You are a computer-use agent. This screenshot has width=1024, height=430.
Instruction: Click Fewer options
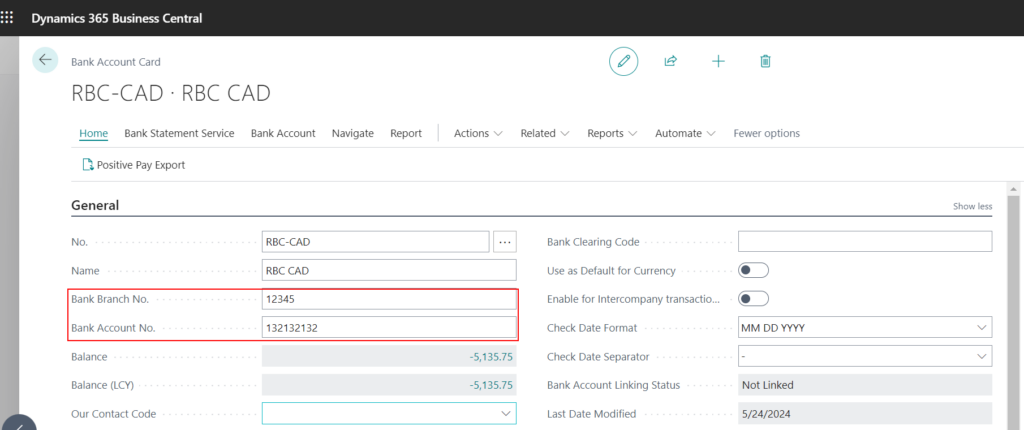pos(766,133)
